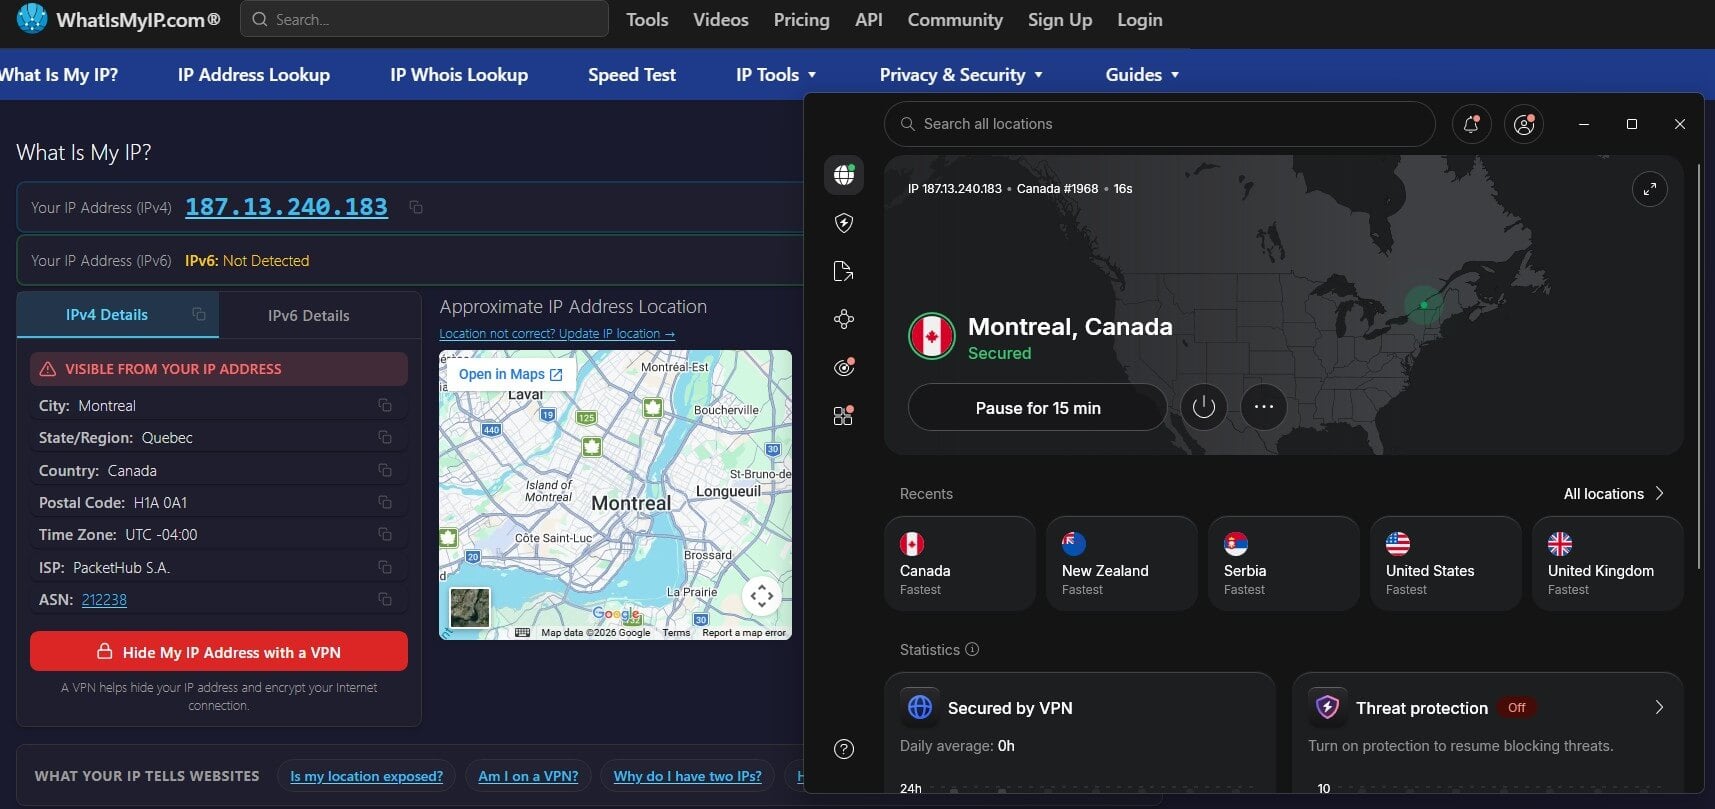1715x809 pixels.
Task: Open Dark Web Monitor radar icon
Action: [x=844, y=367]
